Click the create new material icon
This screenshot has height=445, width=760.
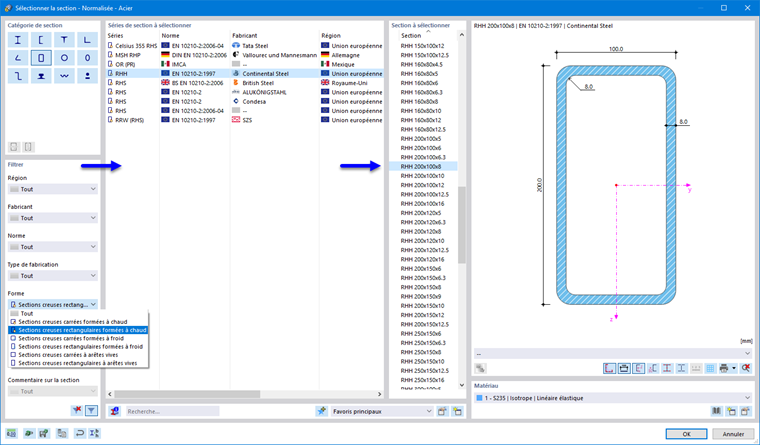point(731,411)
